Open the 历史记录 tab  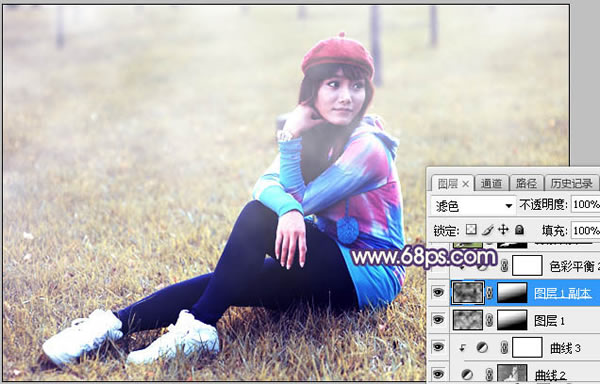(572, 184)
